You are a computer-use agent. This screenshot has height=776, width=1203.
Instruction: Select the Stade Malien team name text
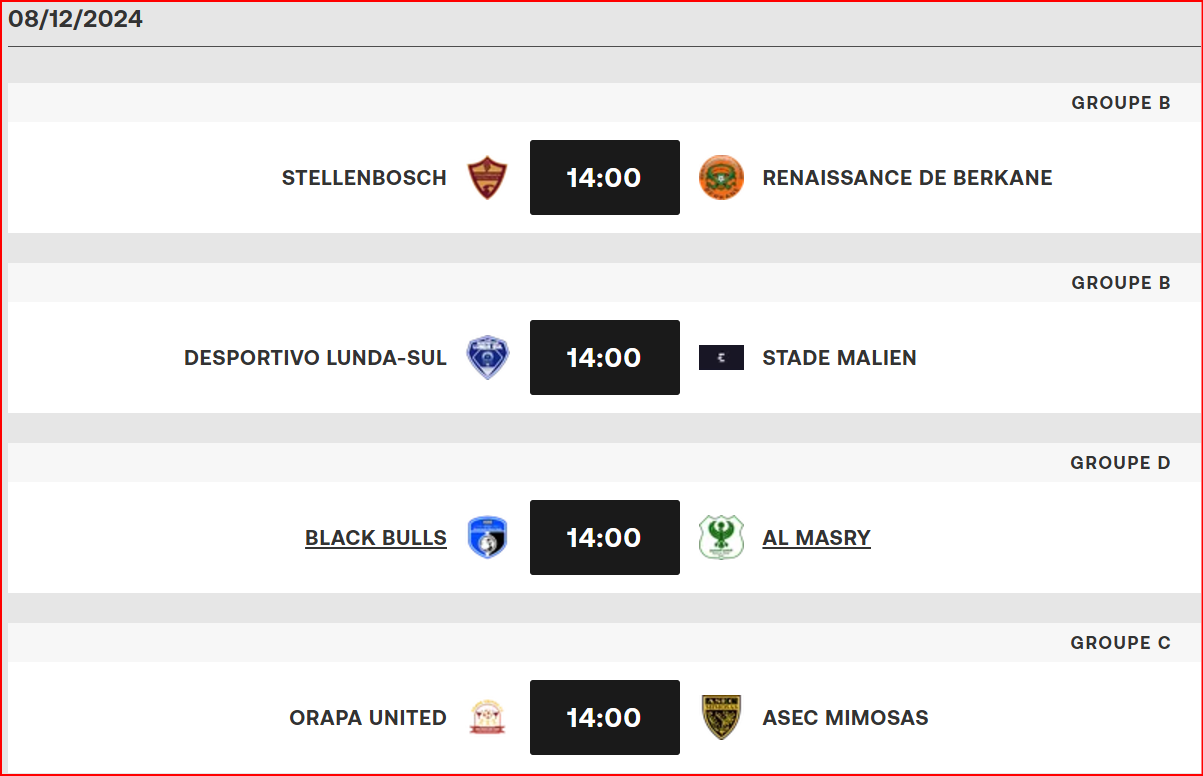click(x=839, y=357)
